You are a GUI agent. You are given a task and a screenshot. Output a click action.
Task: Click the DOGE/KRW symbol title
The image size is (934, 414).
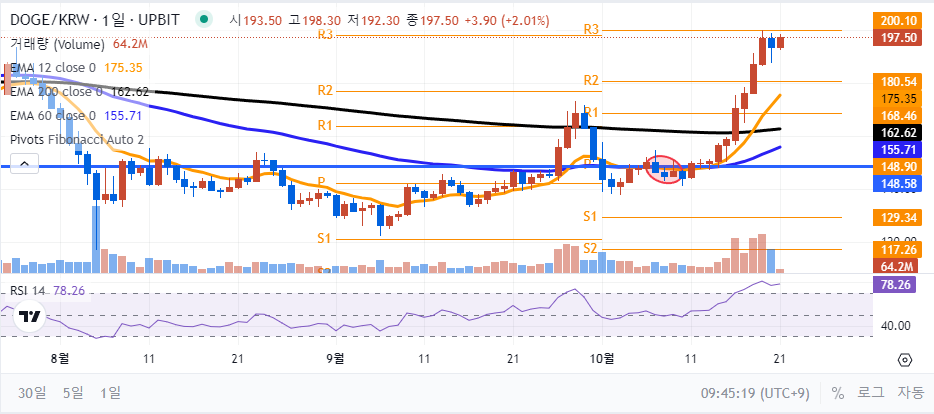coord(94,20)
